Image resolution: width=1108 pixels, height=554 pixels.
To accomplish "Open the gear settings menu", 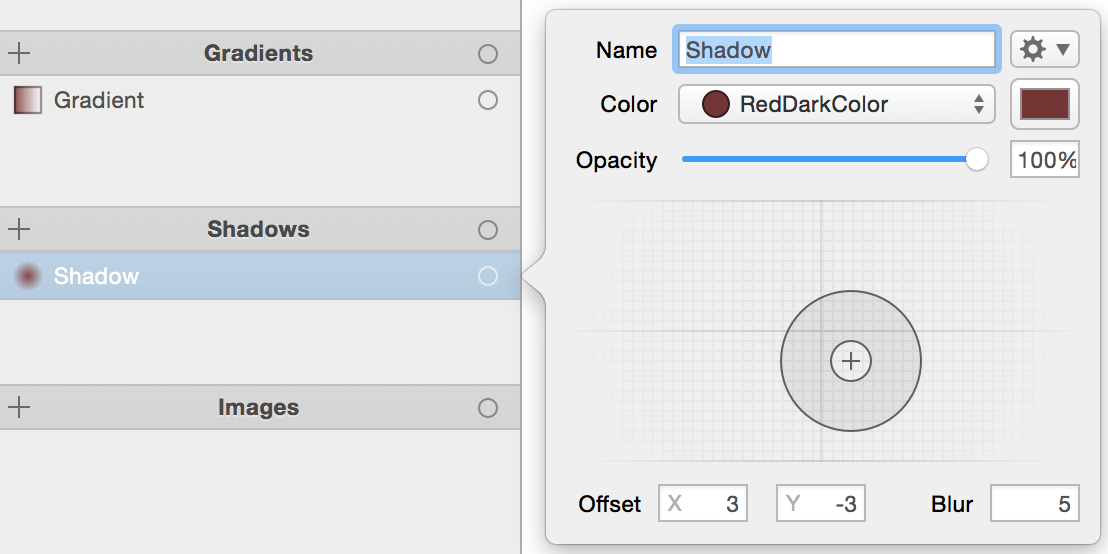I will [x=1044, y=49].
